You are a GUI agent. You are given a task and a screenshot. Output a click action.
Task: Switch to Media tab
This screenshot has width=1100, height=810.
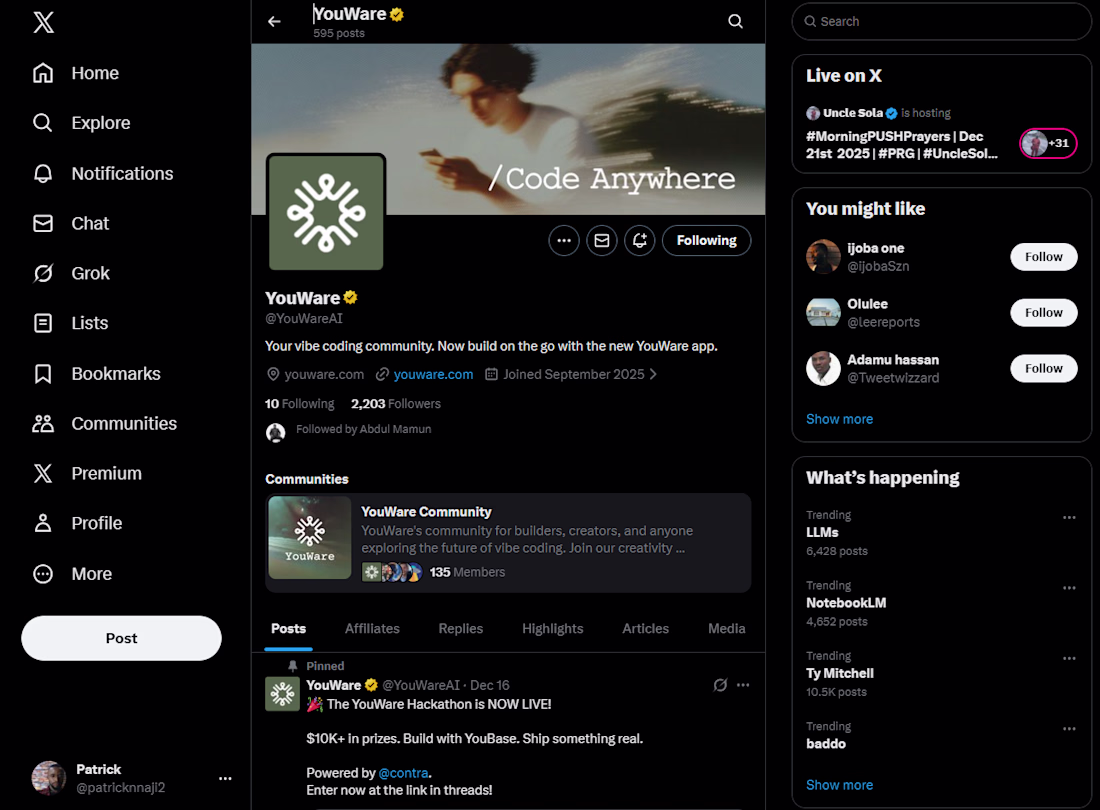[x=726, y=629]
